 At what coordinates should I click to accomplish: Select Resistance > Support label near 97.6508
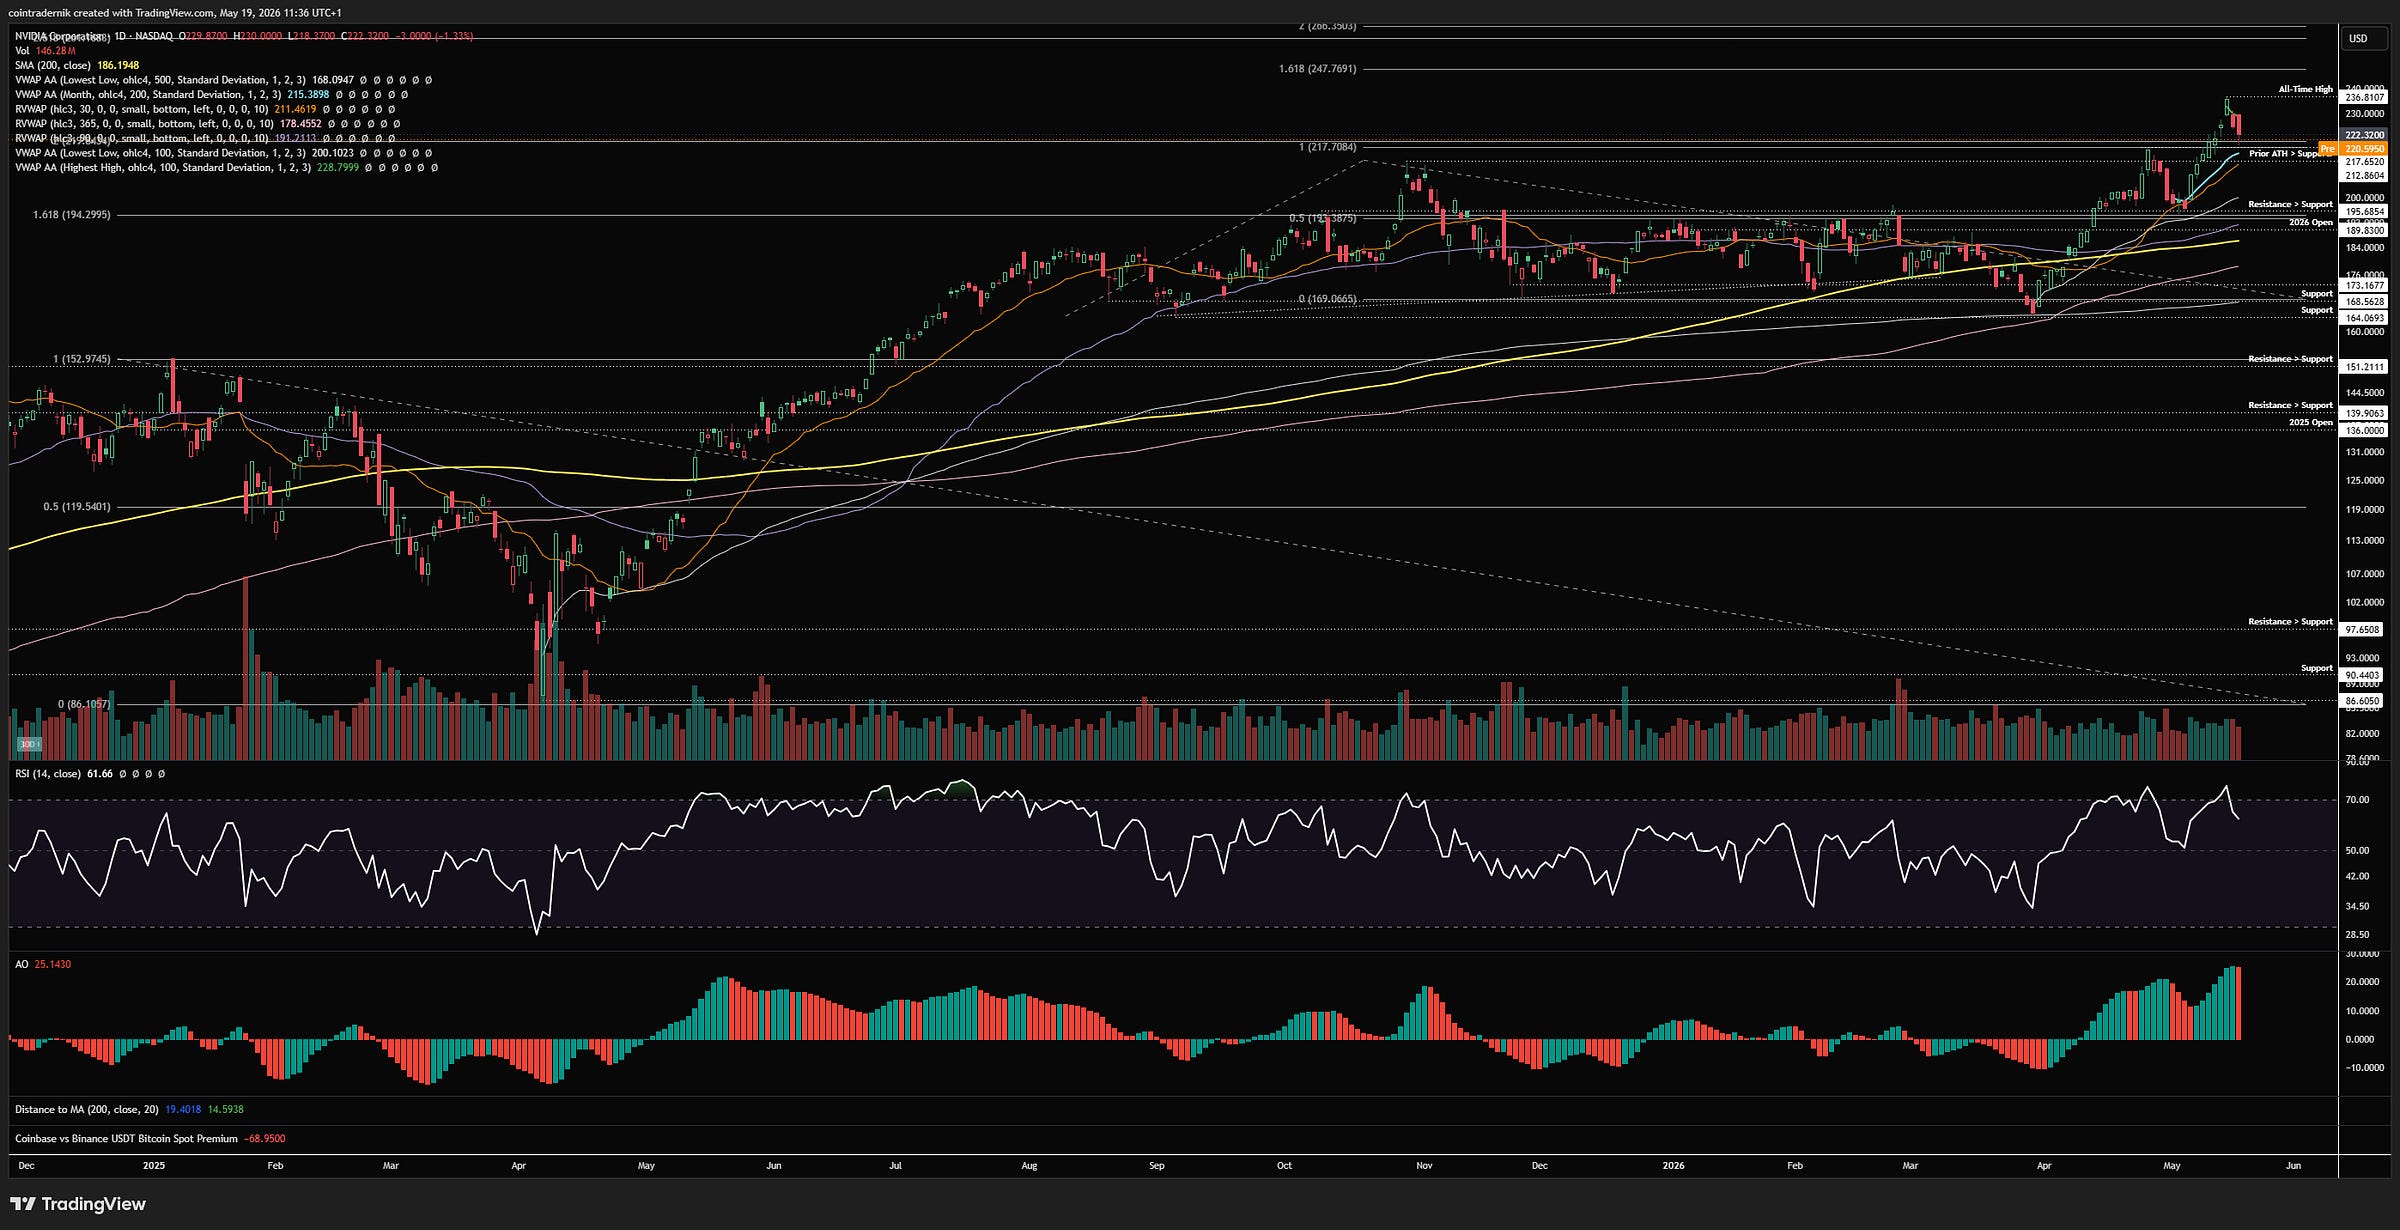point(2290,621)
